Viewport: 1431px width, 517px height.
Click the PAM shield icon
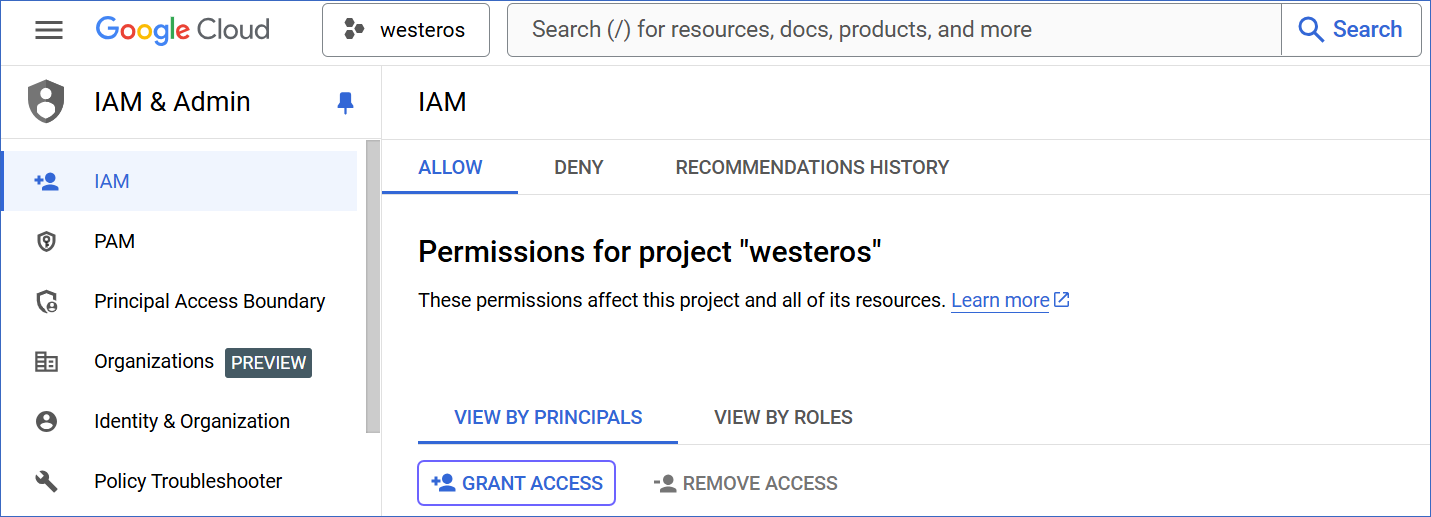click(46, 241)
